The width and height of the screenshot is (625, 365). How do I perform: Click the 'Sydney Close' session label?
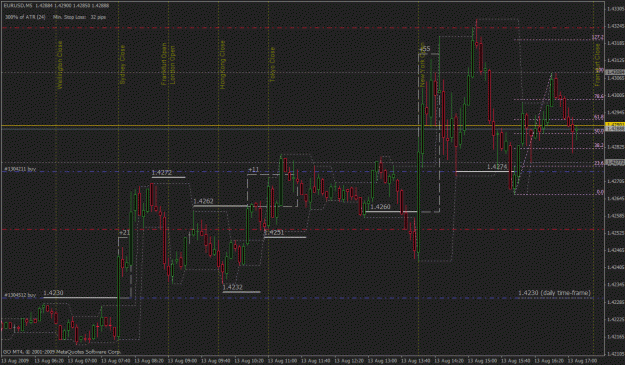point(123,64)
